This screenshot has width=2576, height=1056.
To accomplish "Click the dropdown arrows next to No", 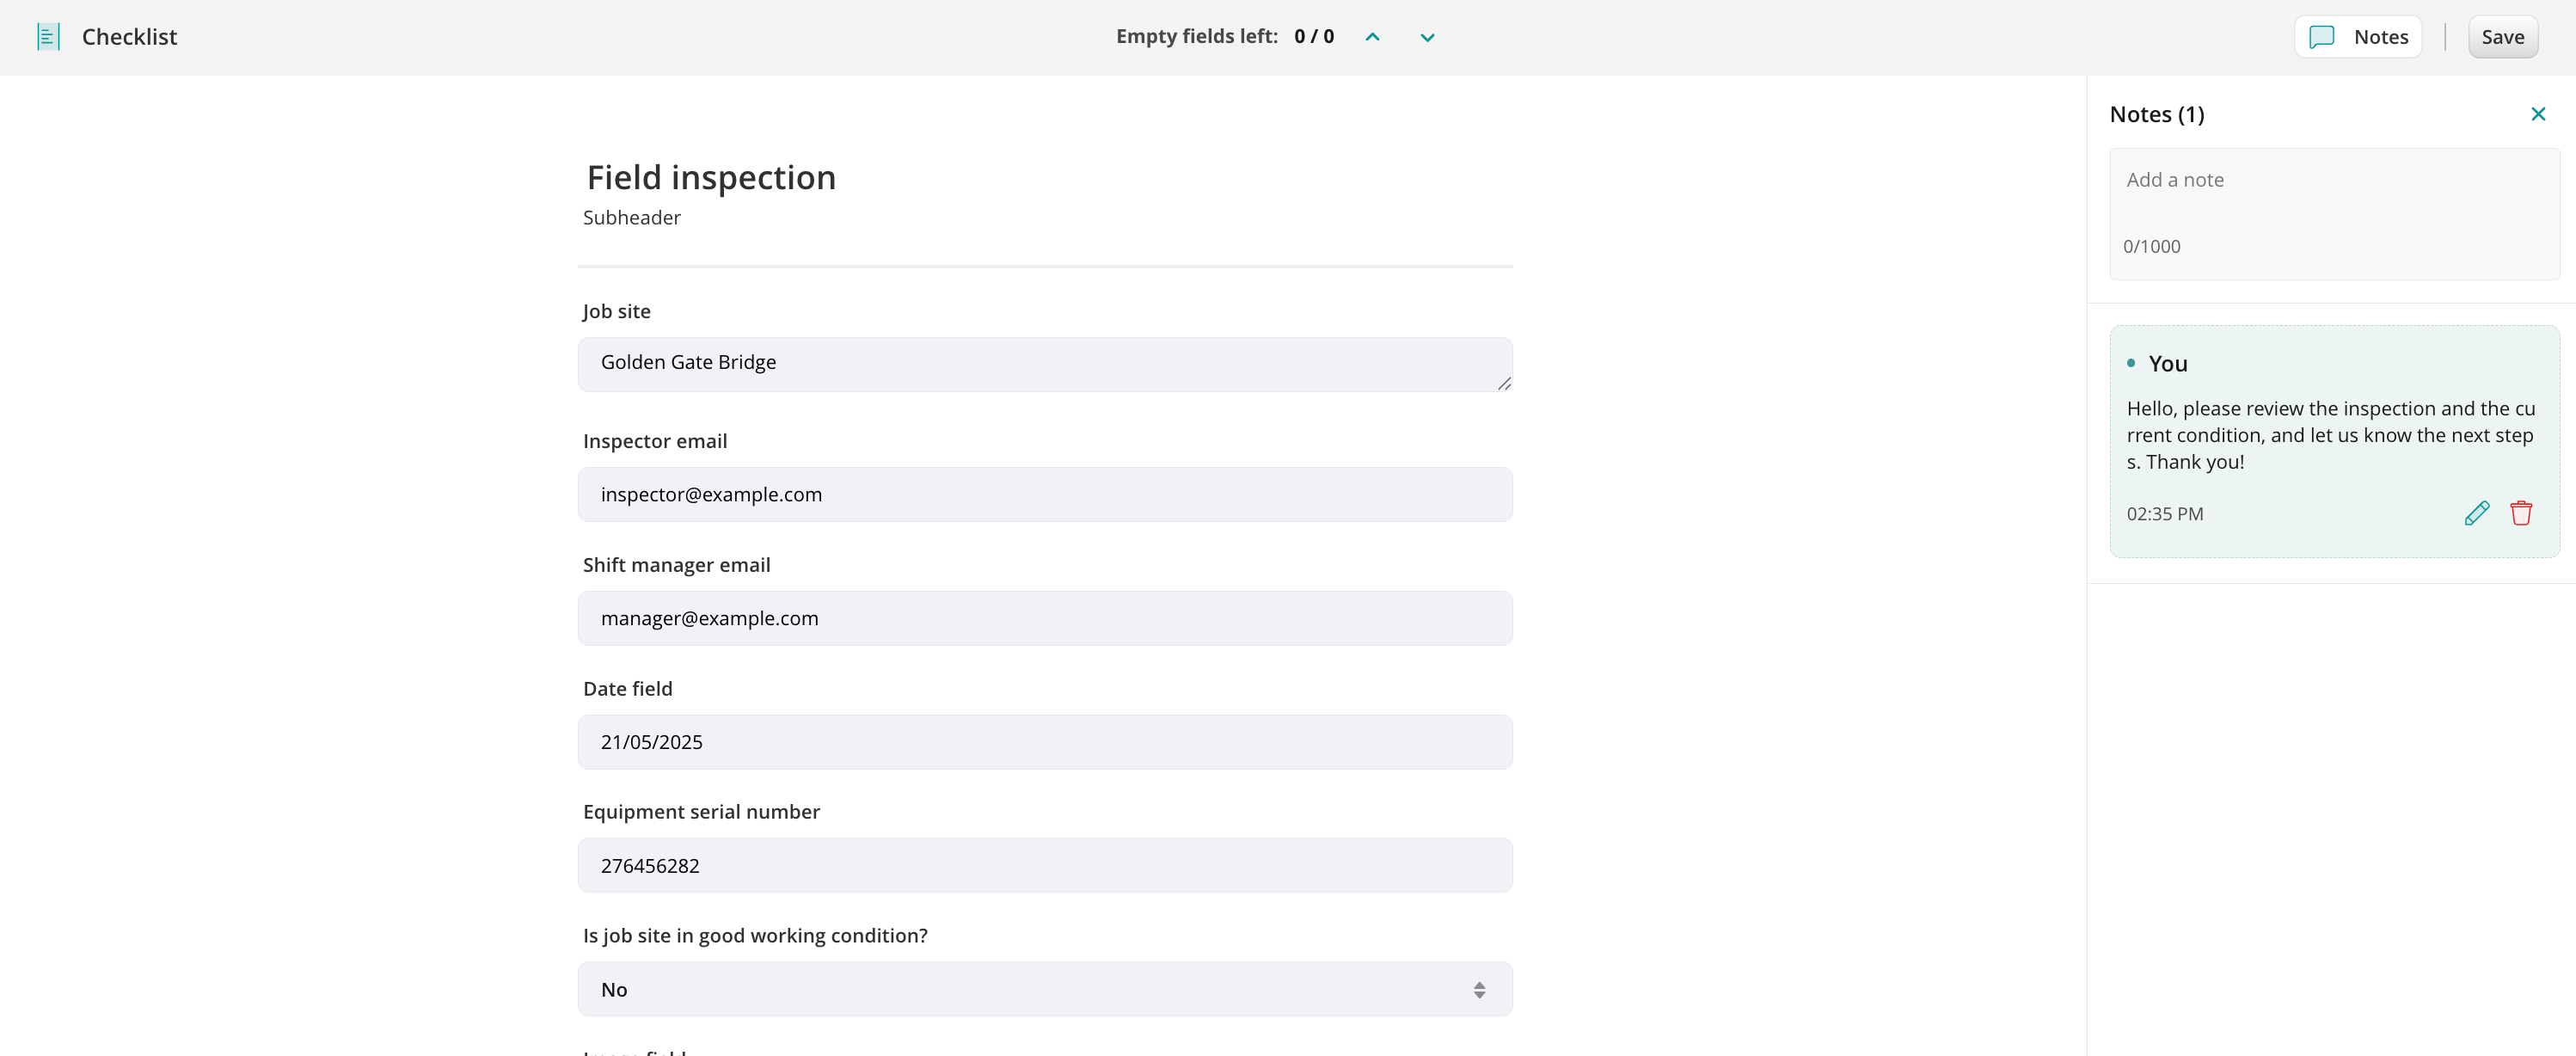I will 1479,989.
